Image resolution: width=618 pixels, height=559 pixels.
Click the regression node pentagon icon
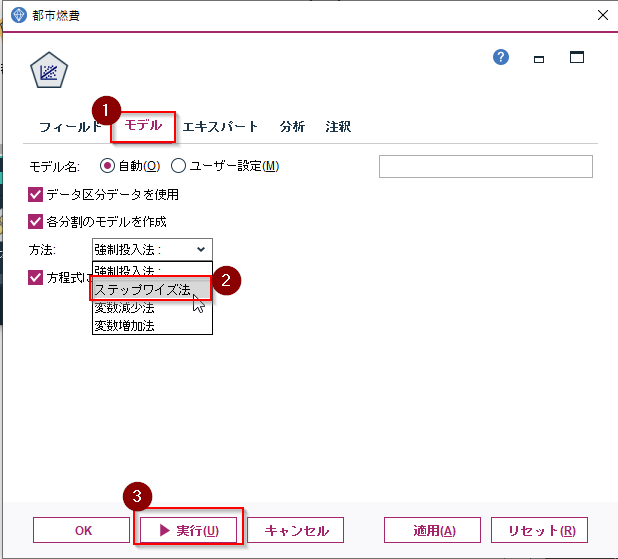click(49, 71)
